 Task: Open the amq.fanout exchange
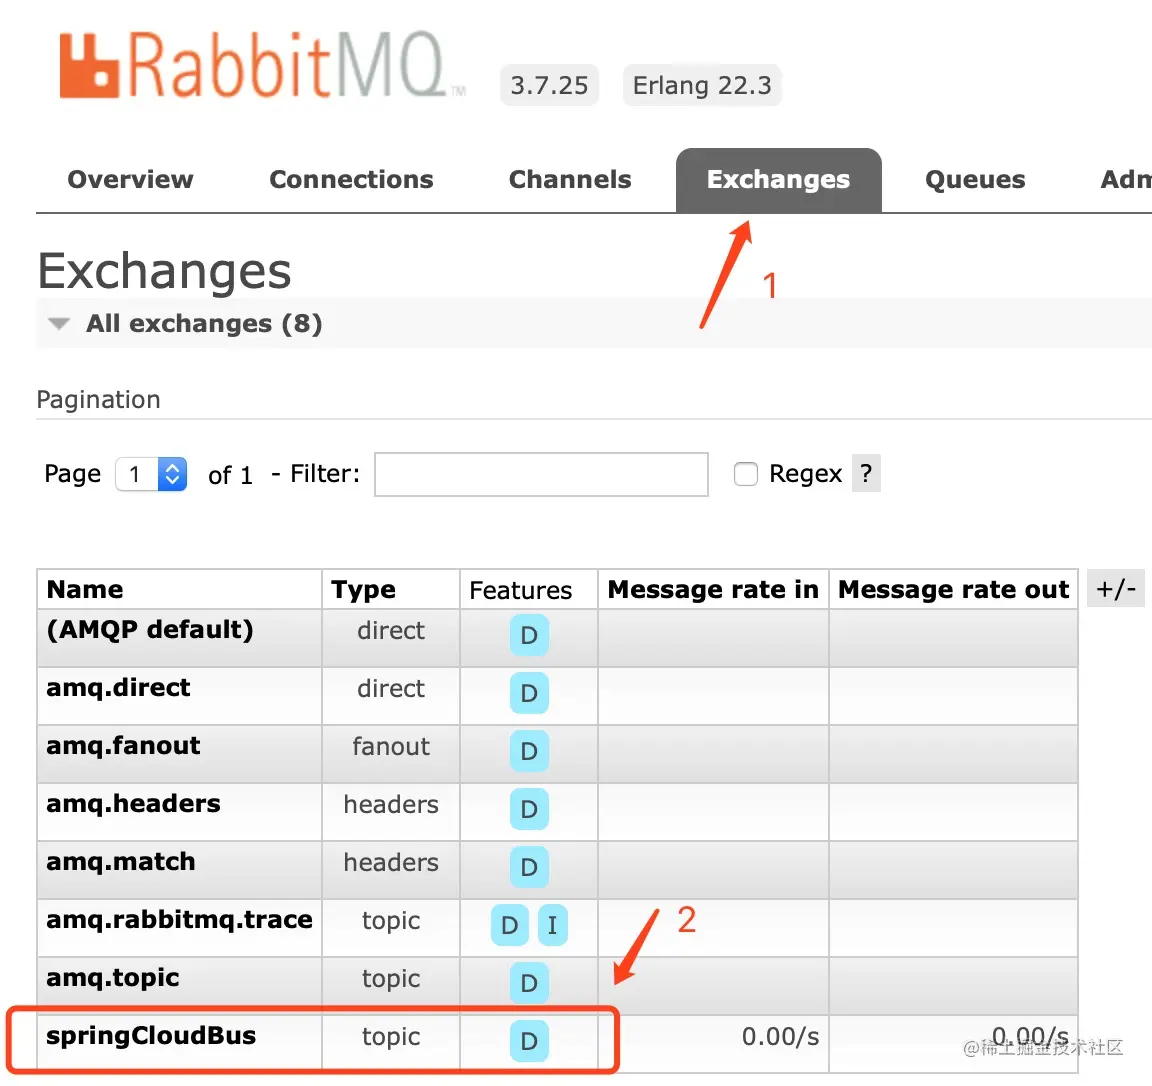coord(123,746)
